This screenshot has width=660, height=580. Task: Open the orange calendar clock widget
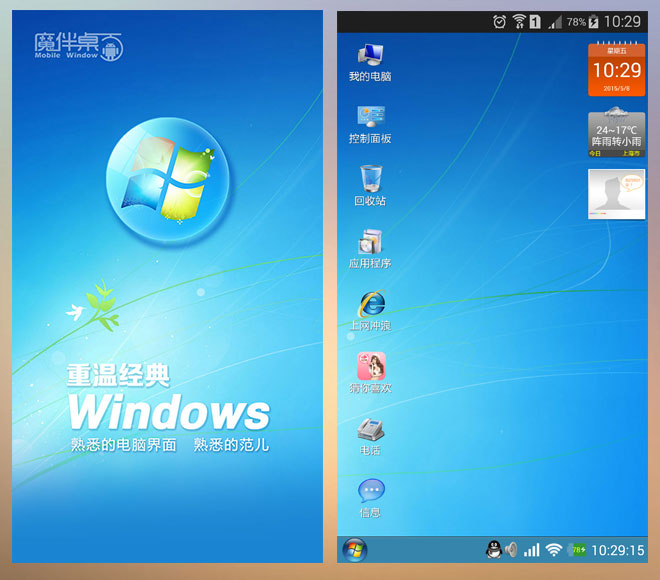[616, 69]
